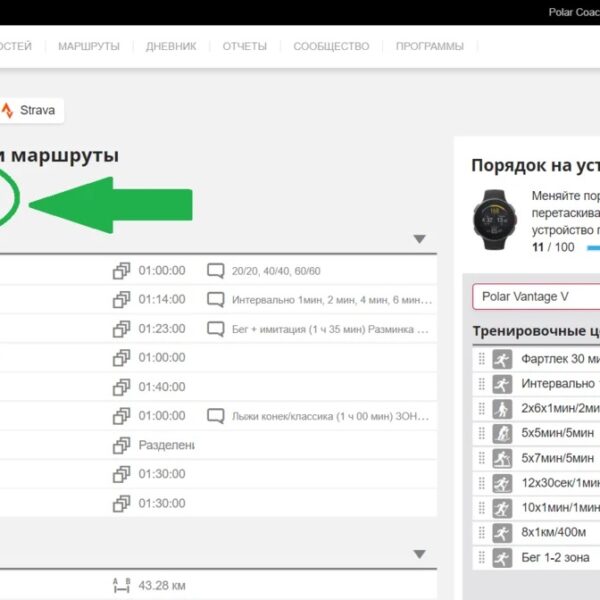Collapse the lower routes section with the triangle arrow
Viewport: 600px width, 600px height.
tap(420, 554)
